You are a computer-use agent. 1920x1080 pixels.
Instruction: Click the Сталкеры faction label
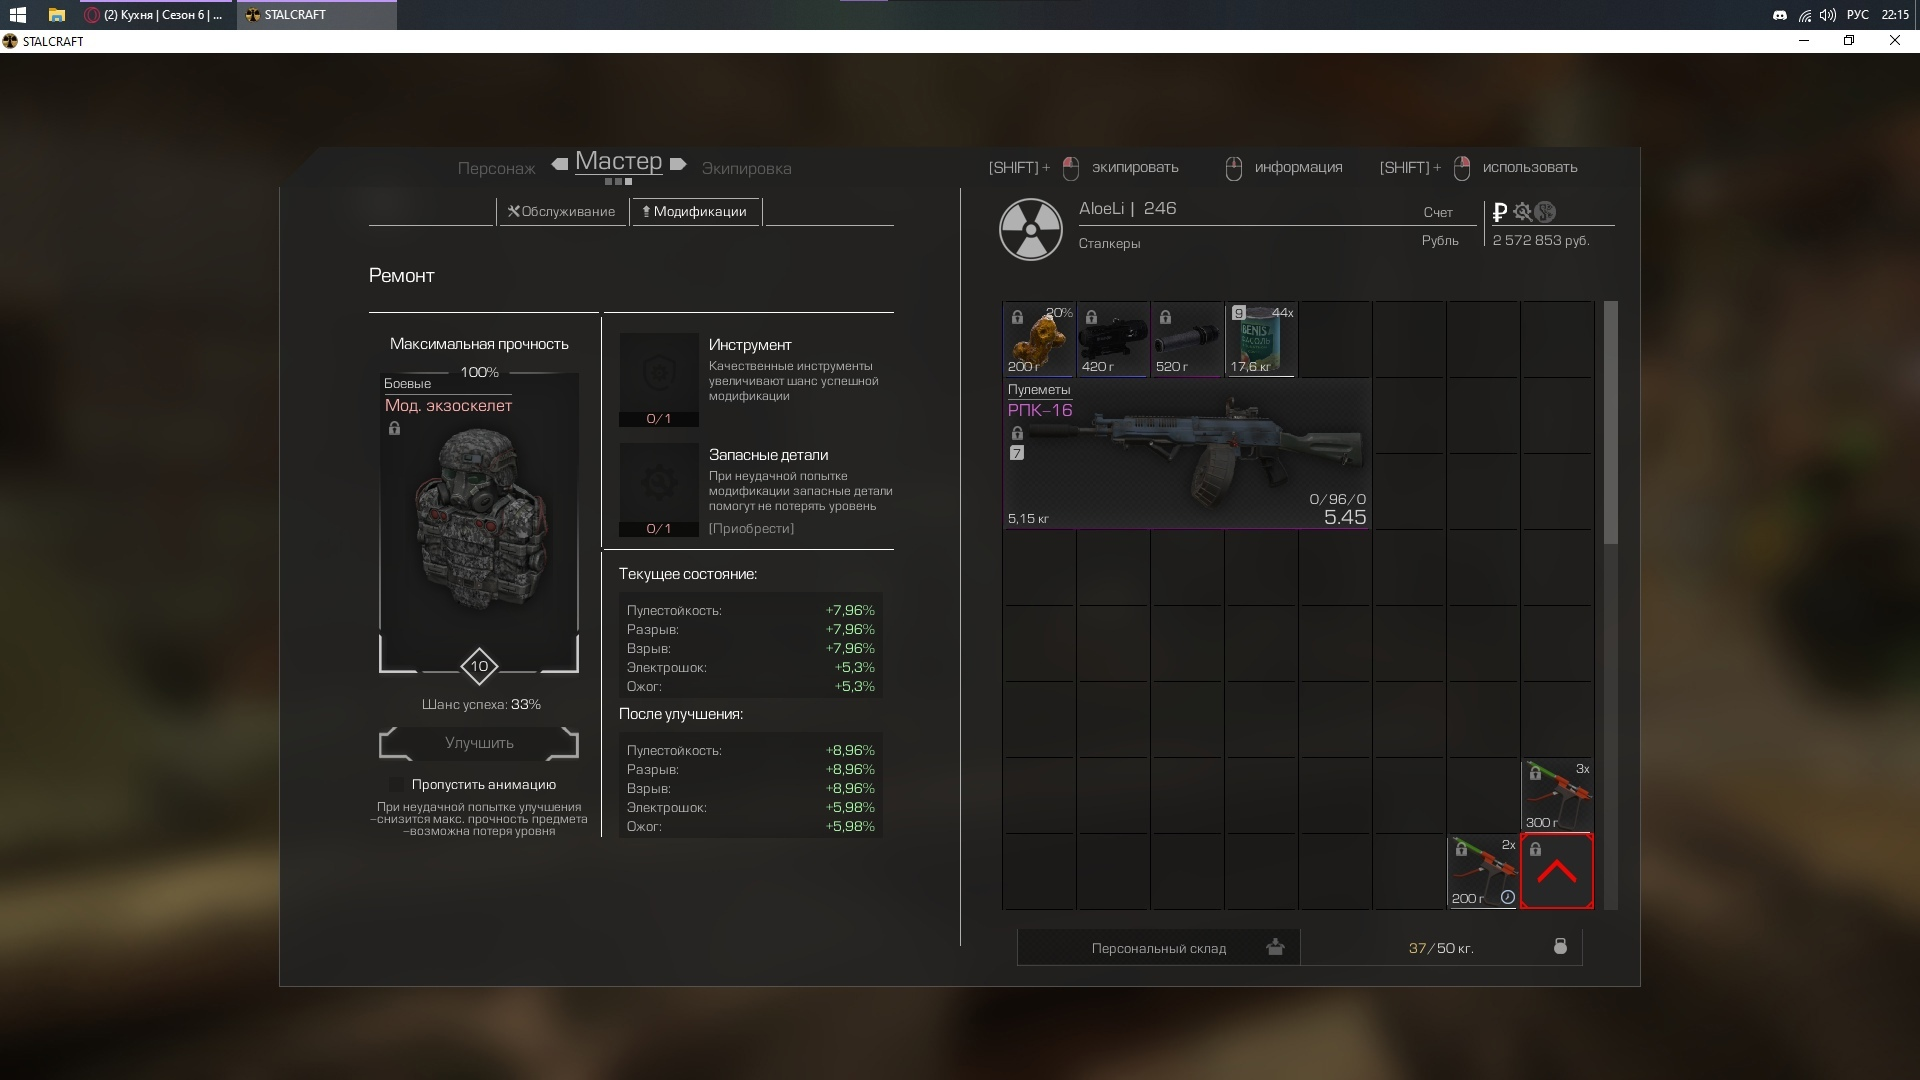click(1109, 243)
